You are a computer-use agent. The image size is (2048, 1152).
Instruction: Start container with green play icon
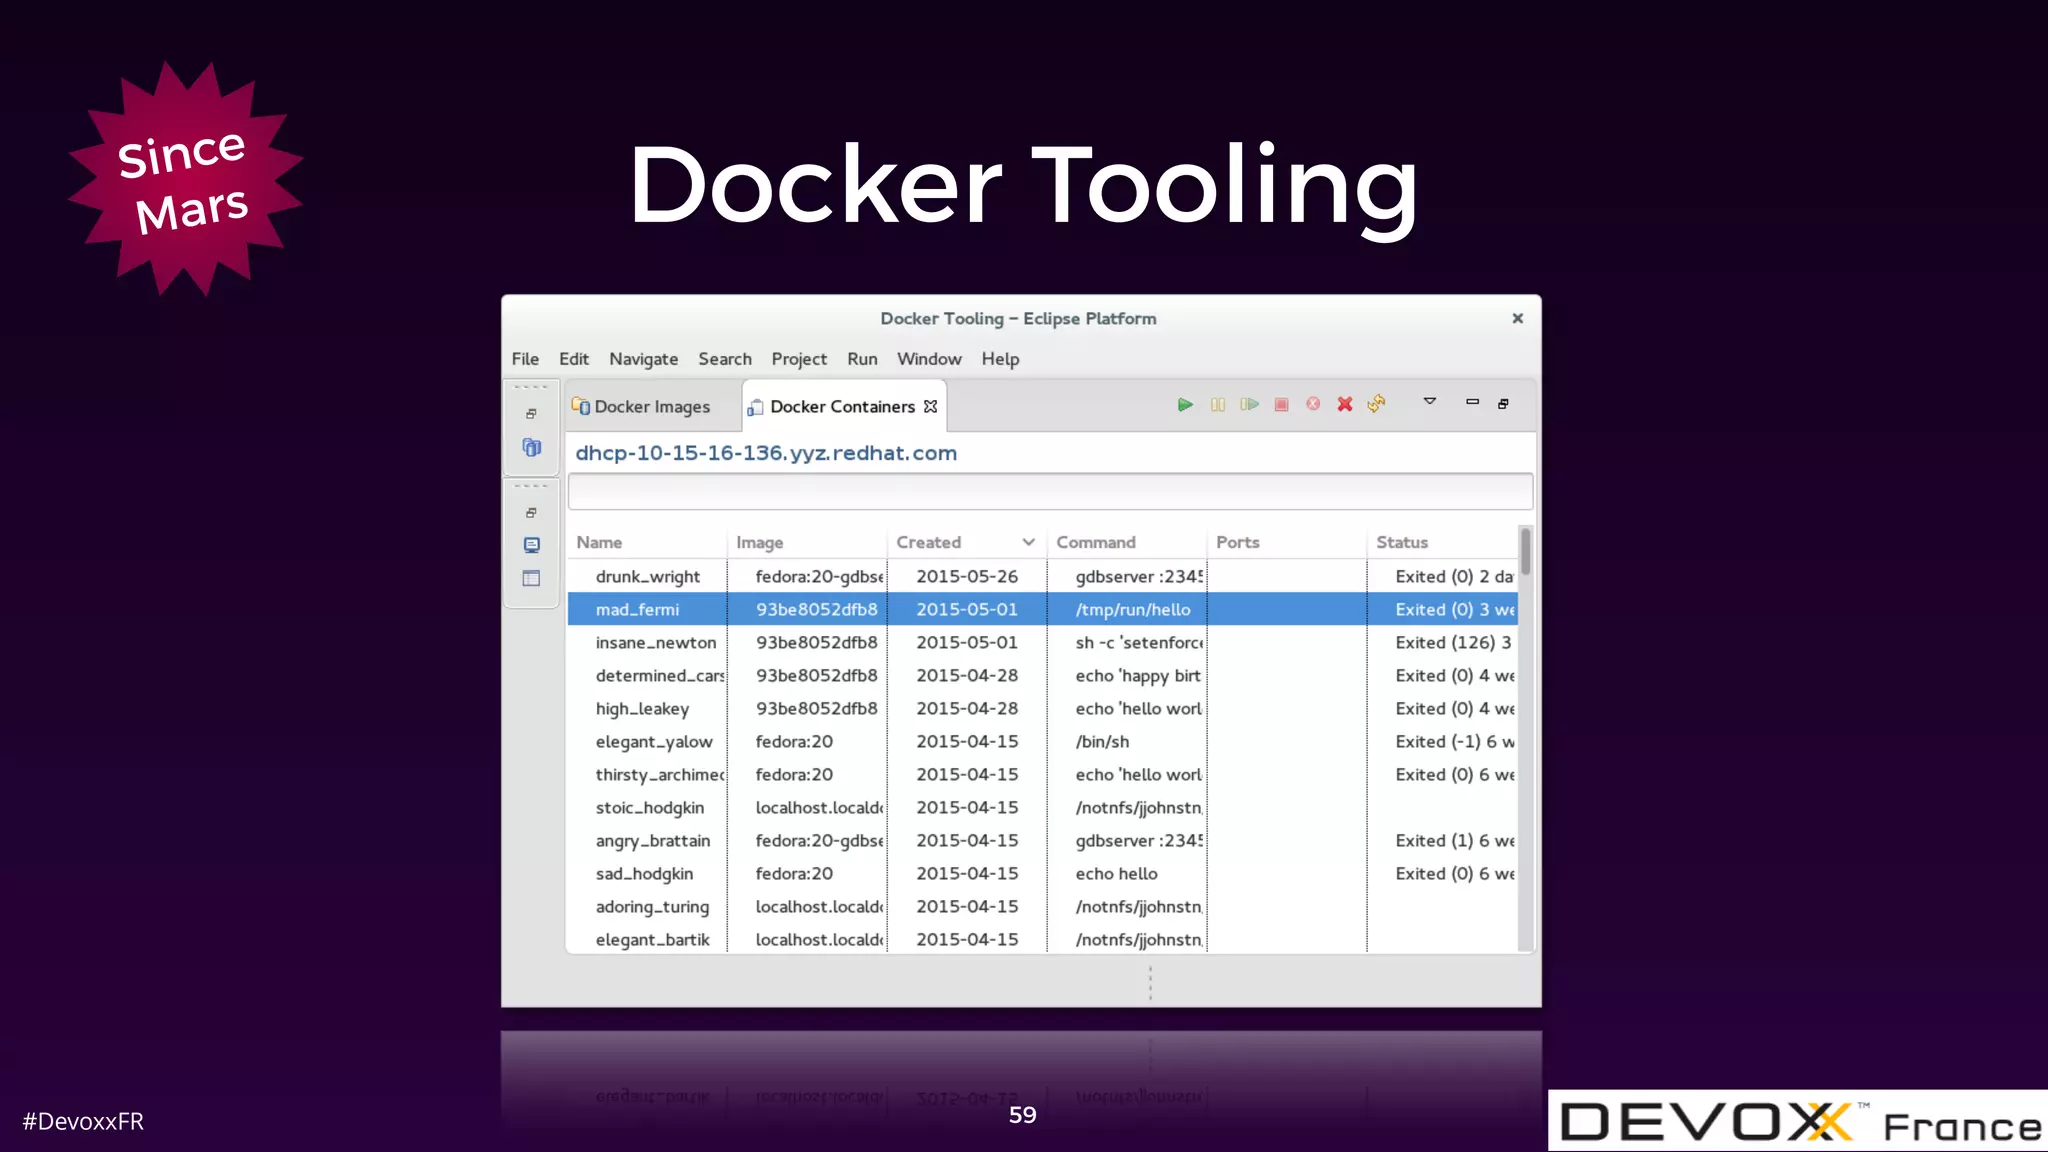[1185, 405]
